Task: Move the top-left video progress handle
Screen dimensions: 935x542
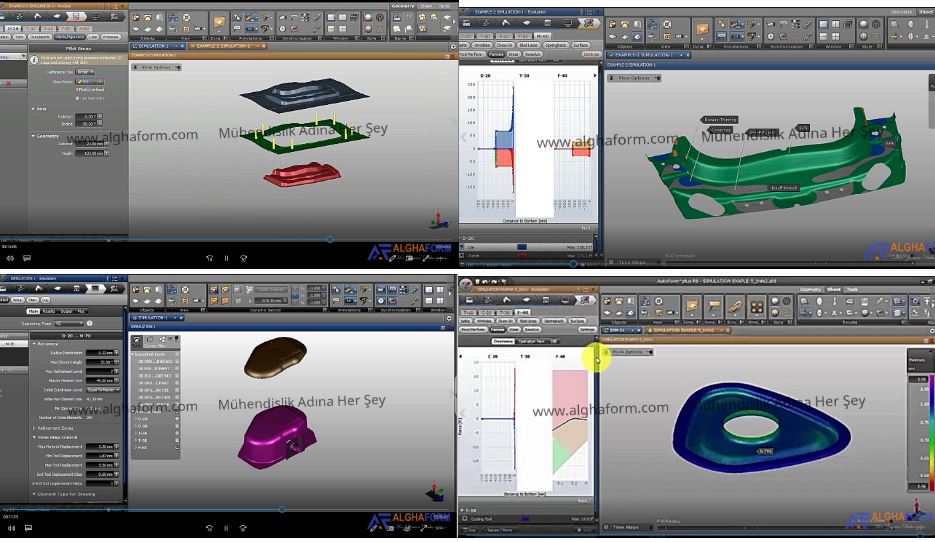Action: [x=330, y=239]
